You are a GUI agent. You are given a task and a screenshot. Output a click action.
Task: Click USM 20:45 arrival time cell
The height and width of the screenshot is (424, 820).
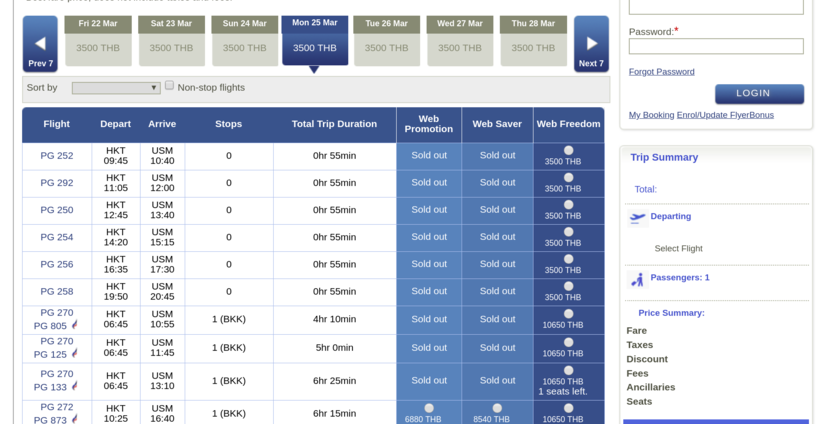click(162, 292)
